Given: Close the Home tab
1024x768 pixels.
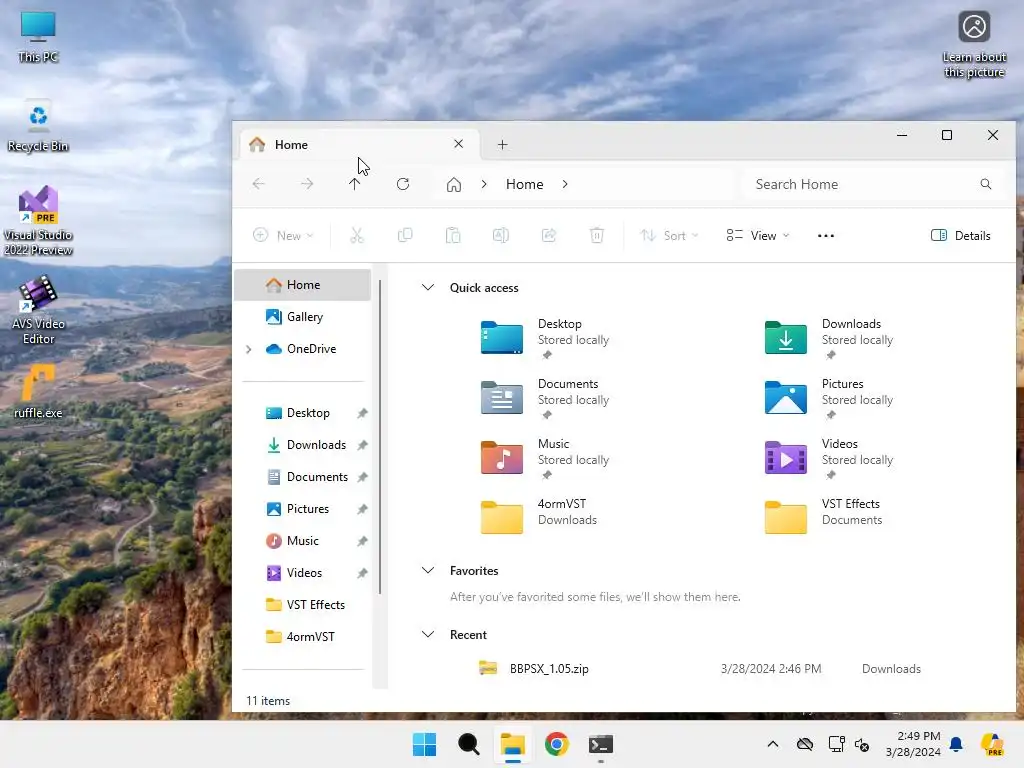Looking at the screenshot, I should pyautogui.click(x=458, y=144).
